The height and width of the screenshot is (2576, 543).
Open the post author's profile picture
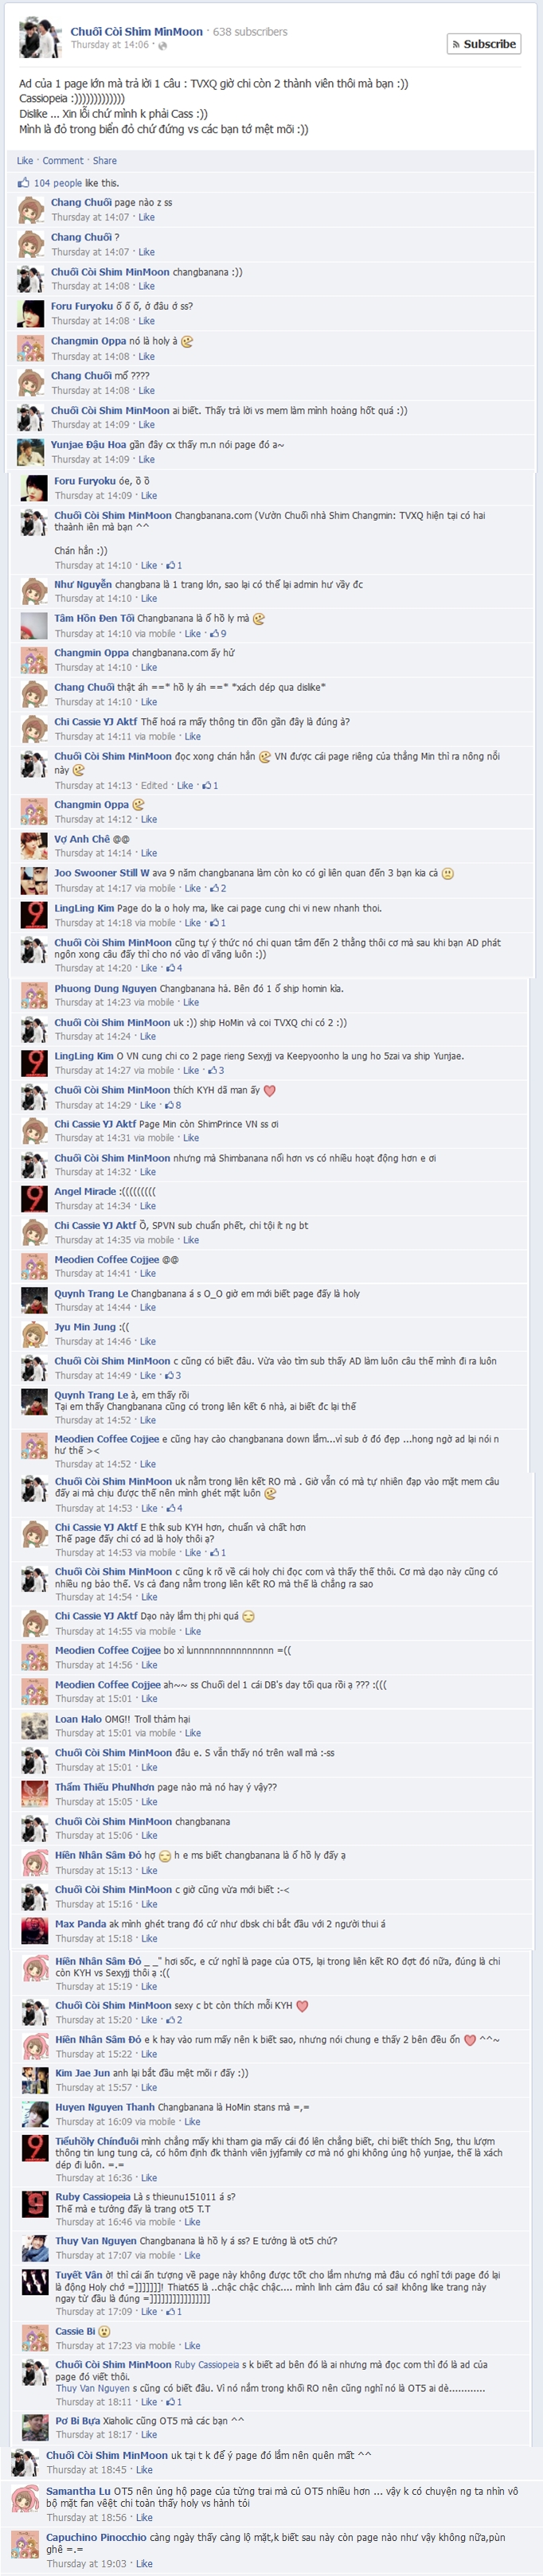(38, 39)
